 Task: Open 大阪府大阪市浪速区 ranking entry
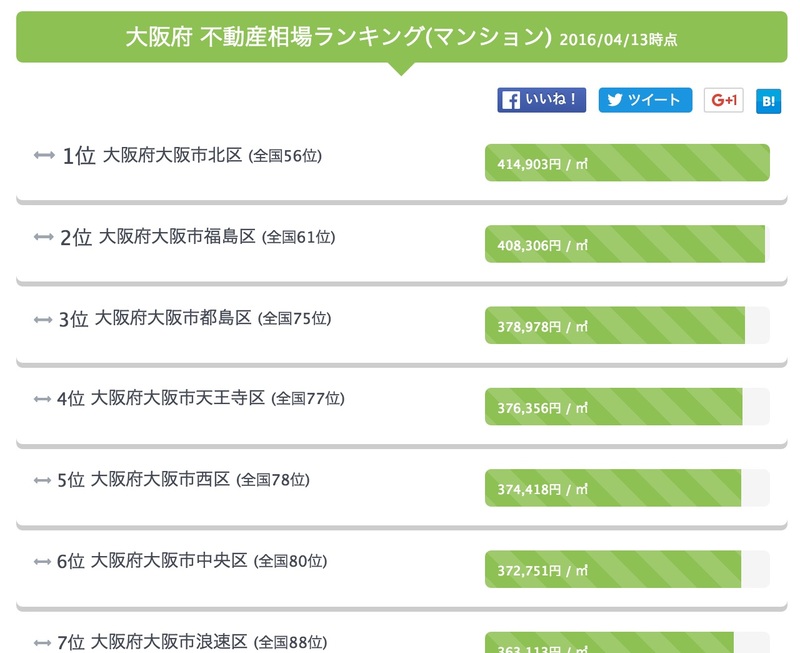click(169, 642)
